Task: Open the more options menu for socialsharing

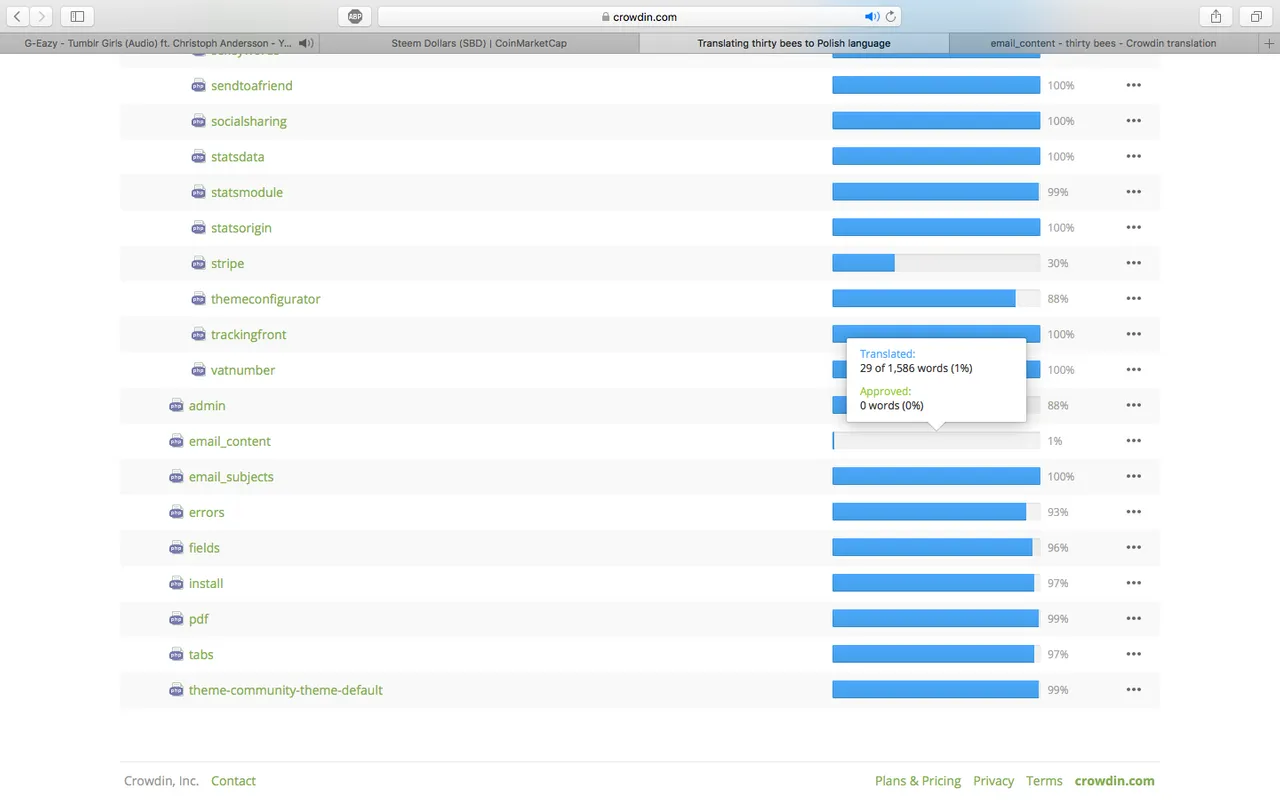Action: [x=1133, y=121]
